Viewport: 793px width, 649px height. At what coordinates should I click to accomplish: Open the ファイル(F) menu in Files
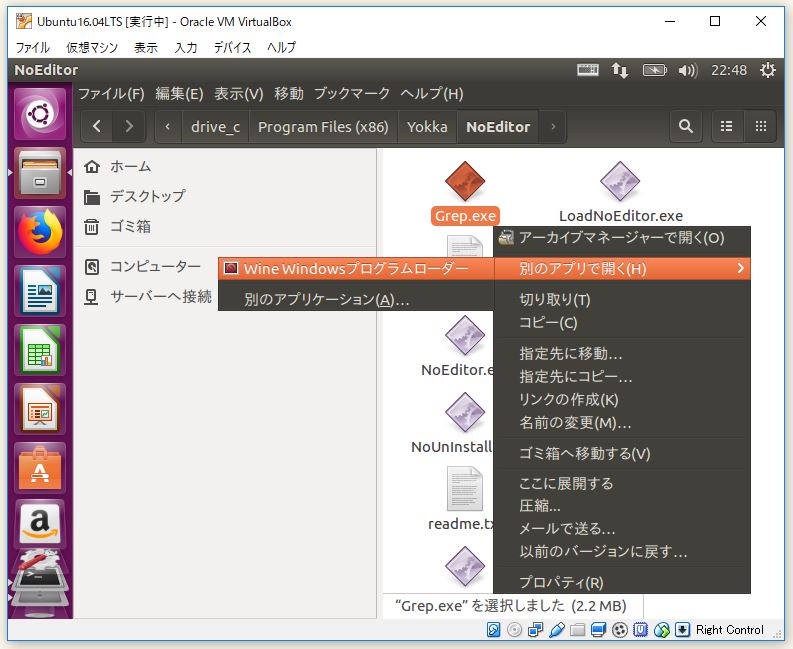[111, 94]
